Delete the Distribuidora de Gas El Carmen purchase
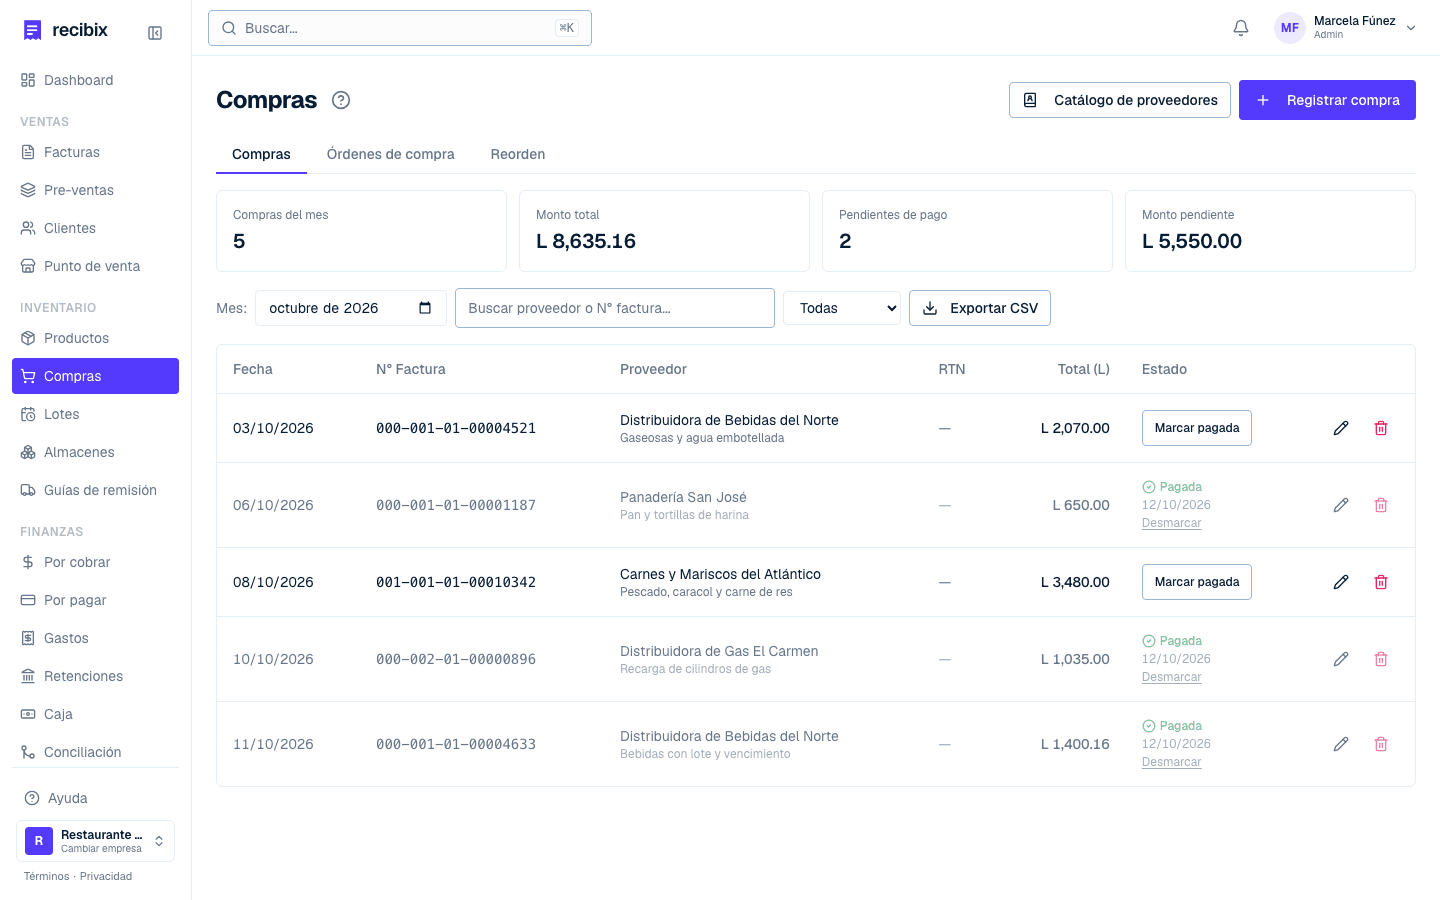The height and width of the screenshot is (900, 1440). (1381, 659)
